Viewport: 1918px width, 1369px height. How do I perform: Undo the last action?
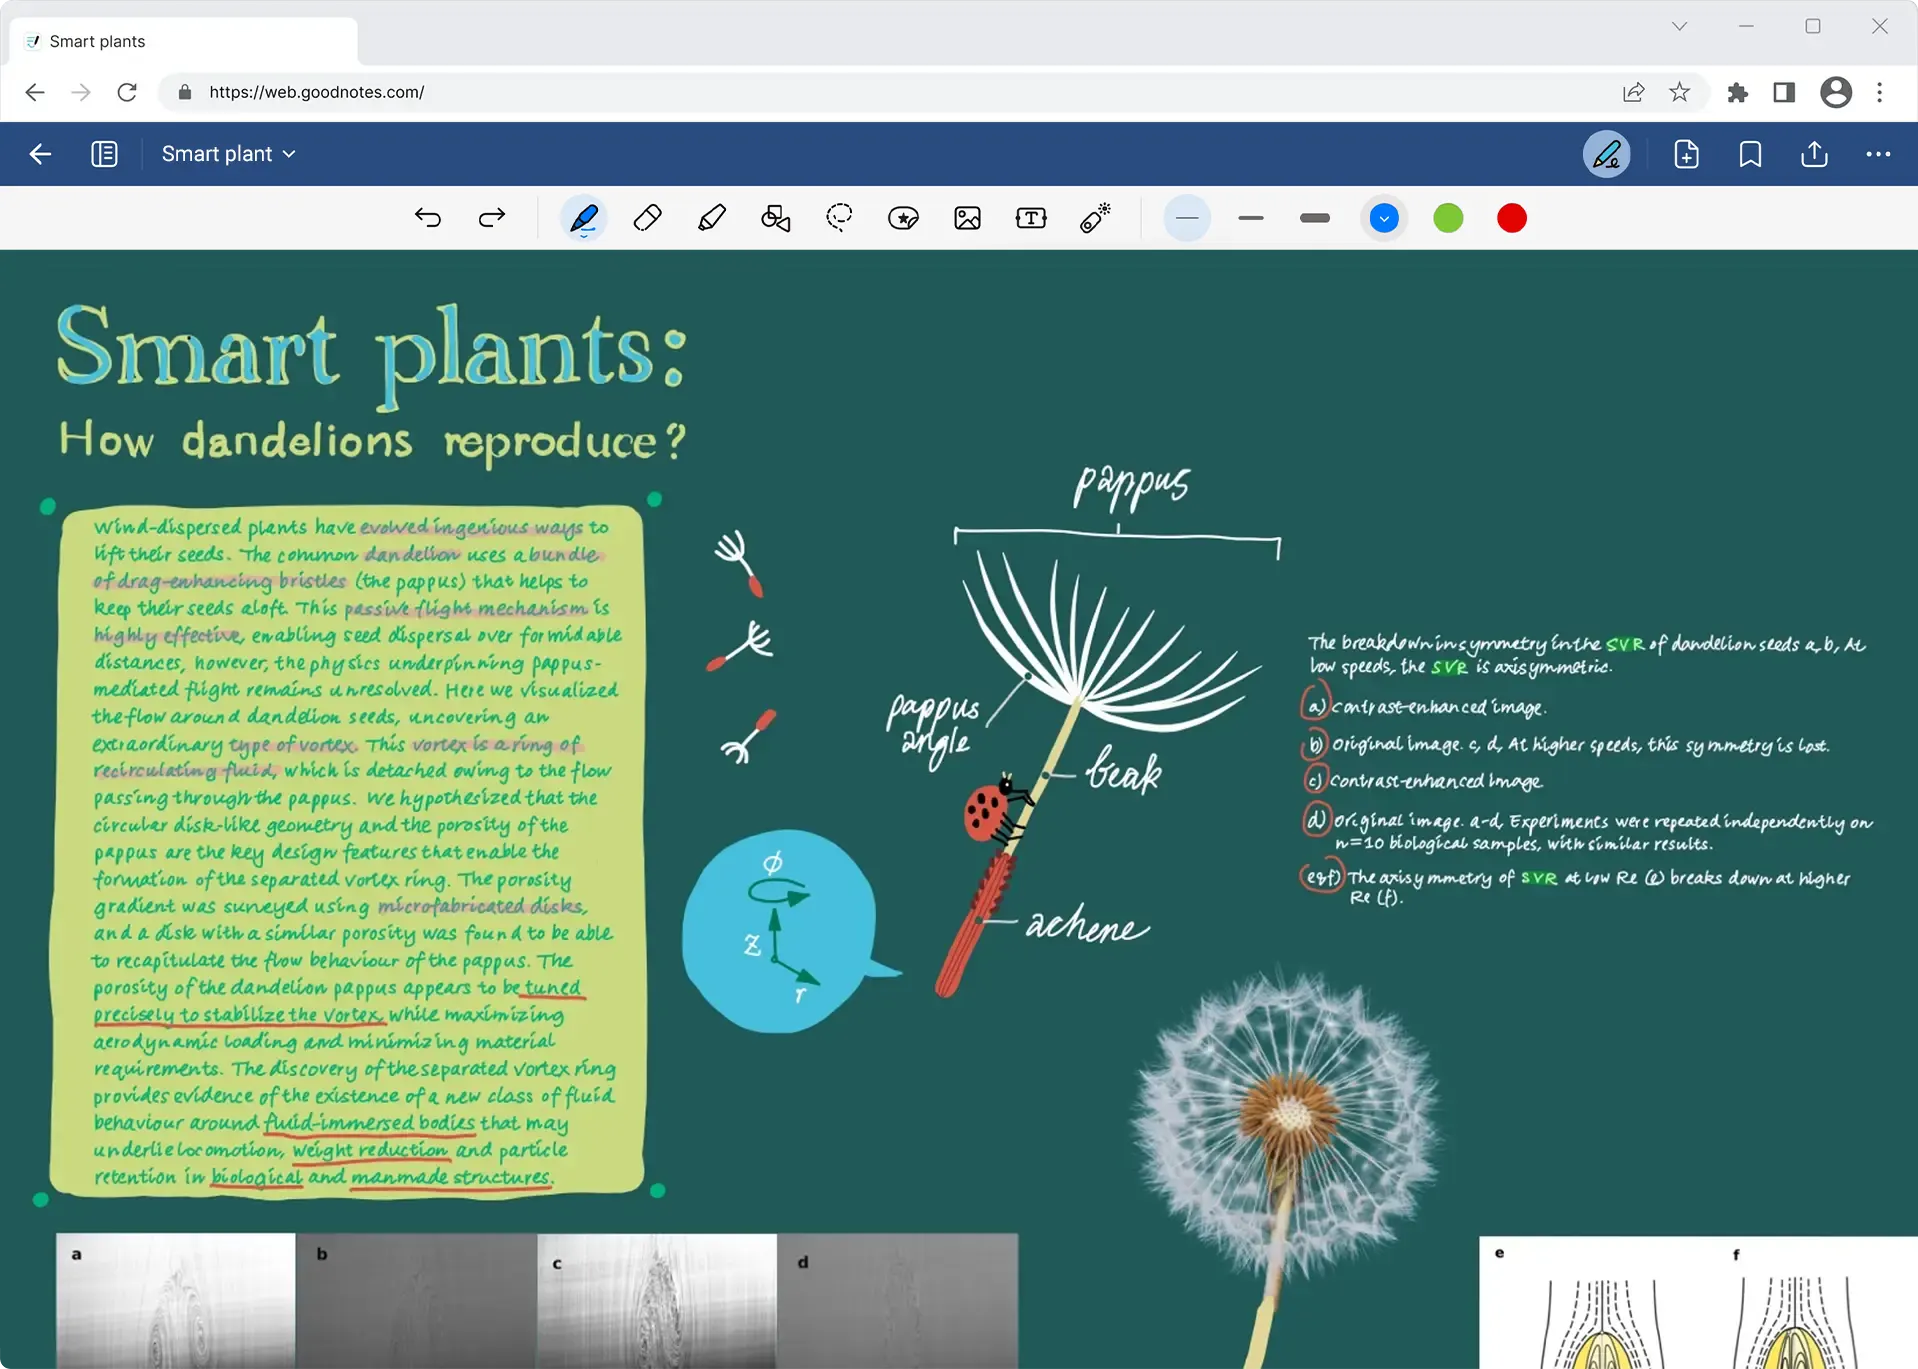pos(428,218)
